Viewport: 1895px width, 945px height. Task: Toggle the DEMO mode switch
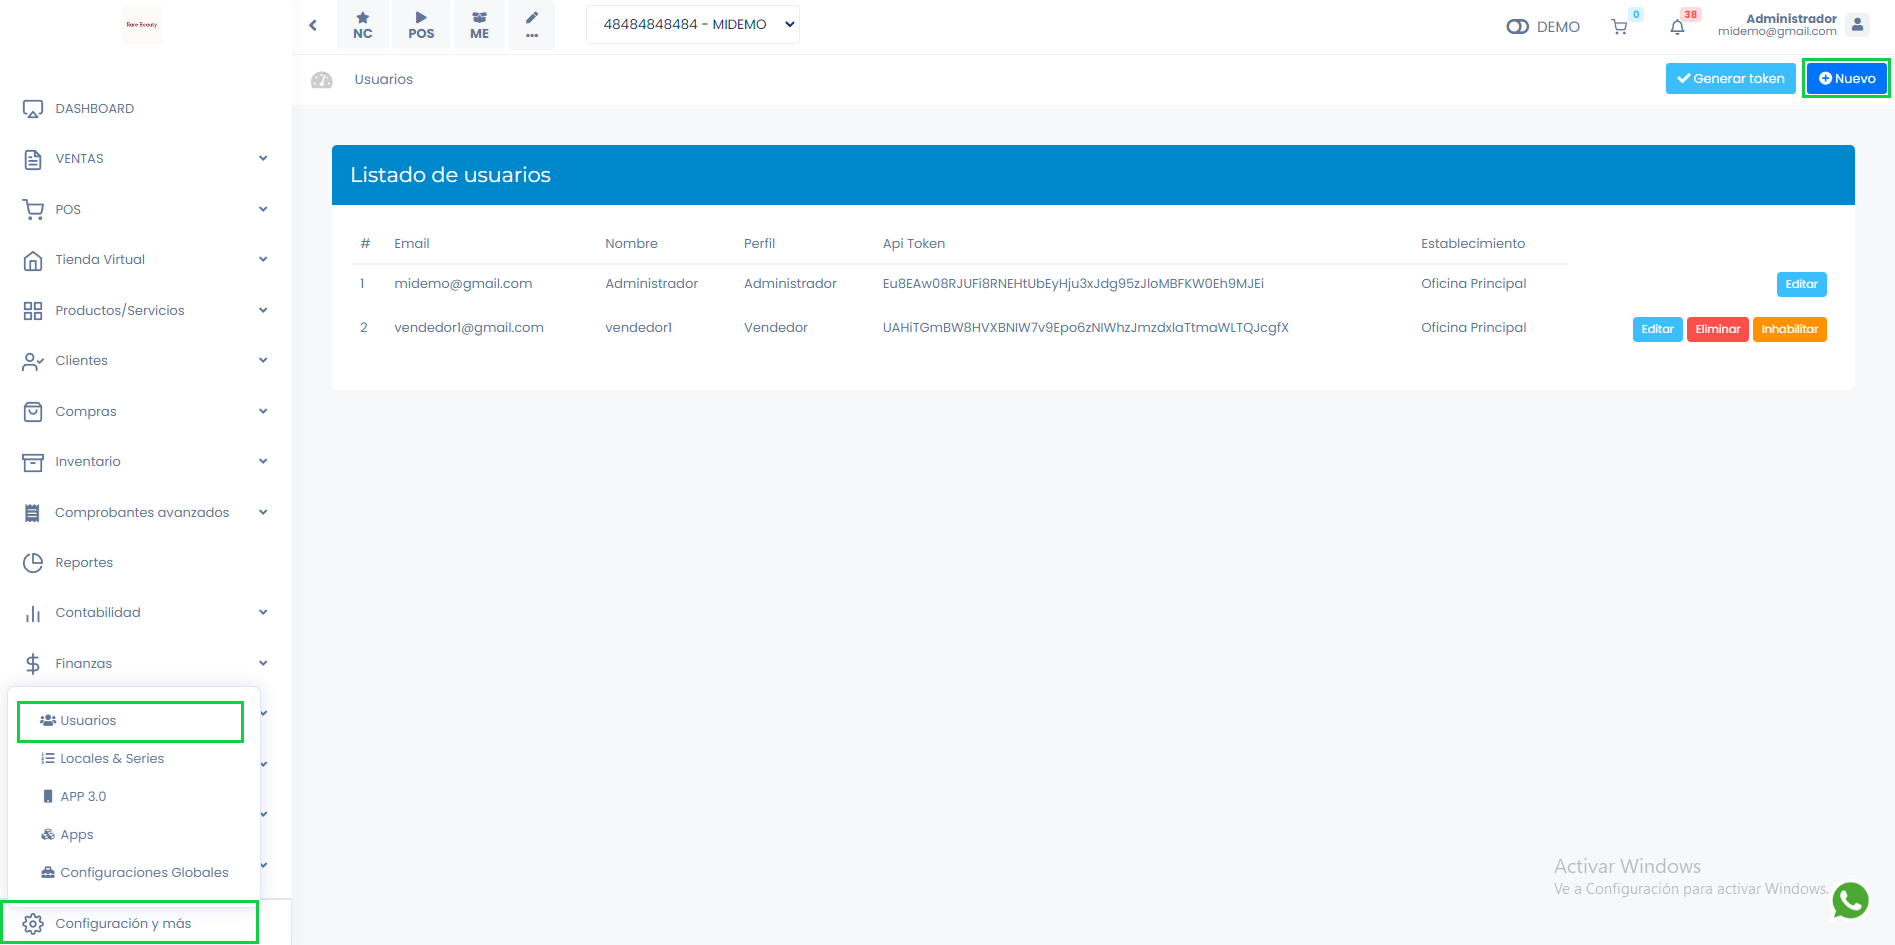click(1517, 27)
